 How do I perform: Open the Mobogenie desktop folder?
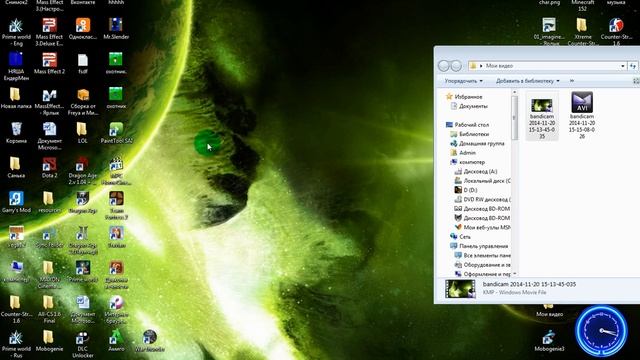pos(49,341)
